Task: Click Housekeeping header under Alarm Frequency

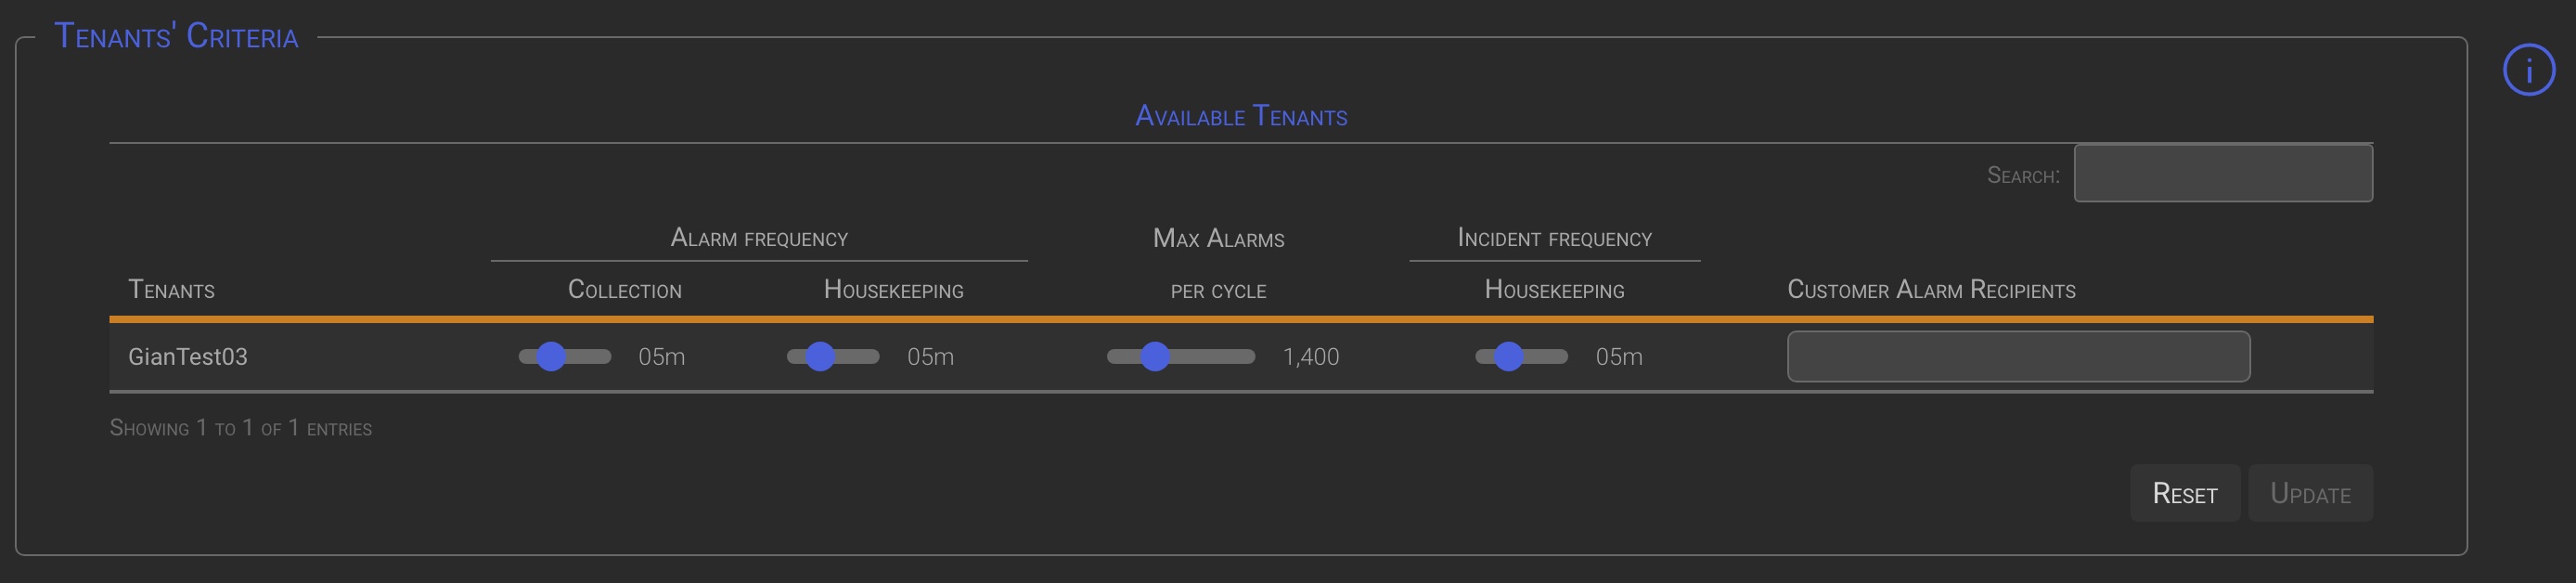Action: 893,290
